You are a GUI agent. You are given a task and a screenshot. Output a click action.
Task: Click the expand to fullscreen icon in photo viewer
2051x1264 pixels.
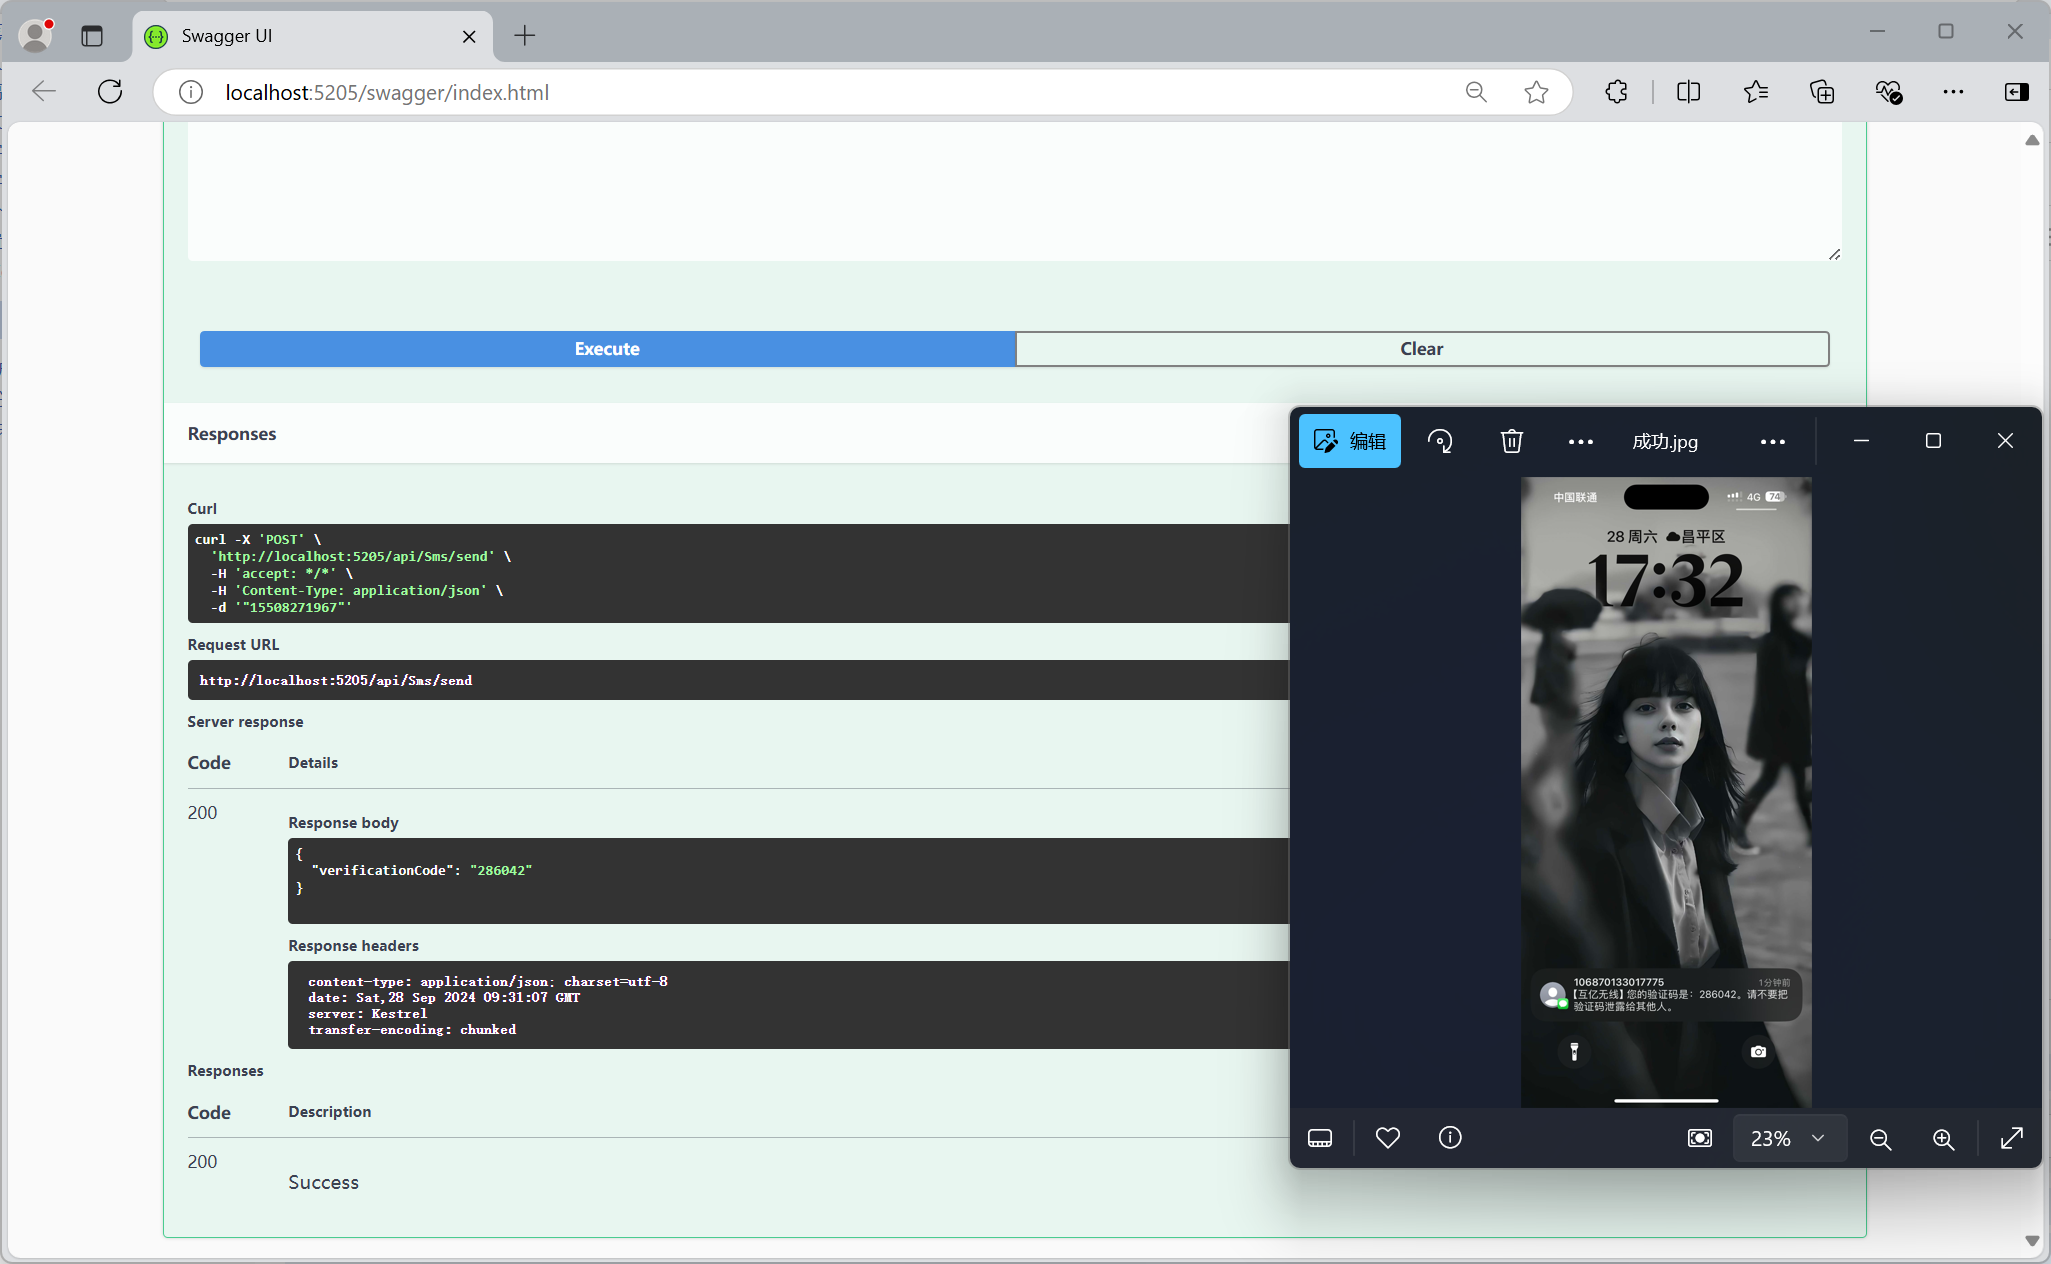click(x=2013, y=1138)
